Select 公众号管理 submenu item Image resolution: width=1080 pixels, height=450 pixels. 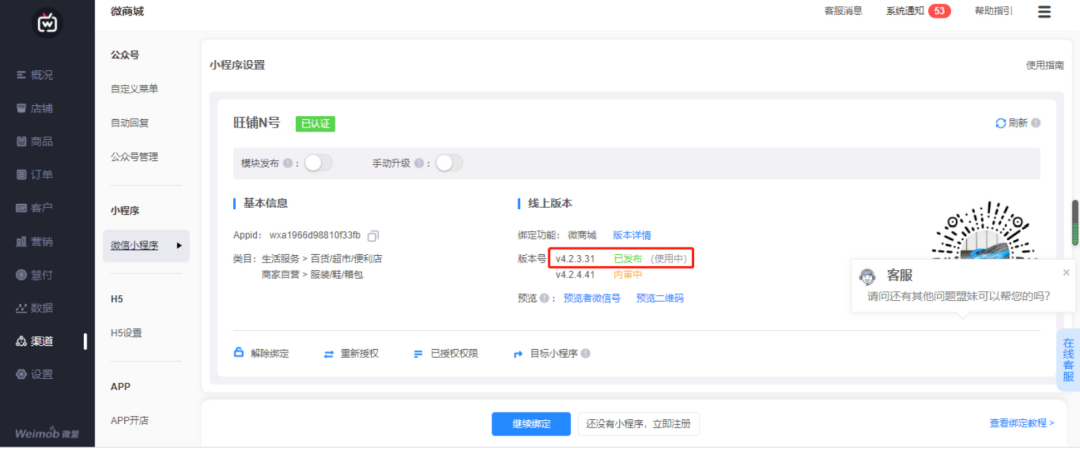134,156
